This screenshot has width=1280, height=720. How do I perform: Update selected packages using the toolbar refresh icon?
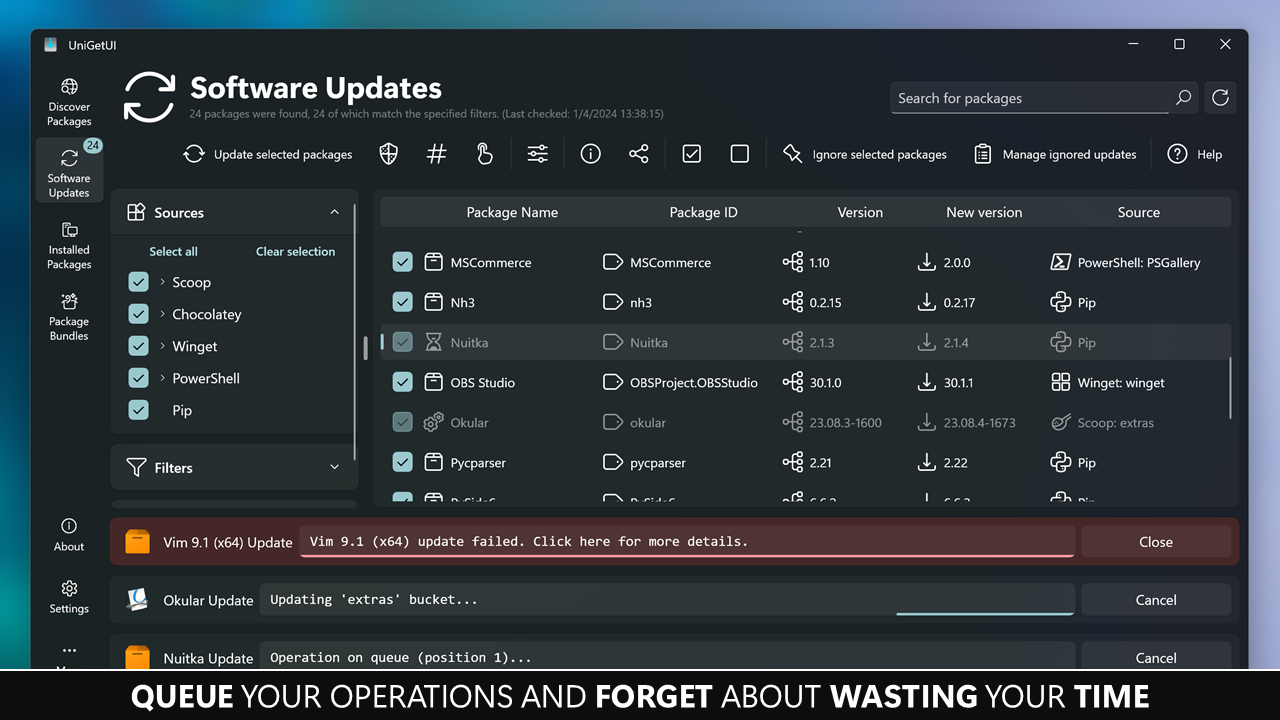[x=193, y=154]
